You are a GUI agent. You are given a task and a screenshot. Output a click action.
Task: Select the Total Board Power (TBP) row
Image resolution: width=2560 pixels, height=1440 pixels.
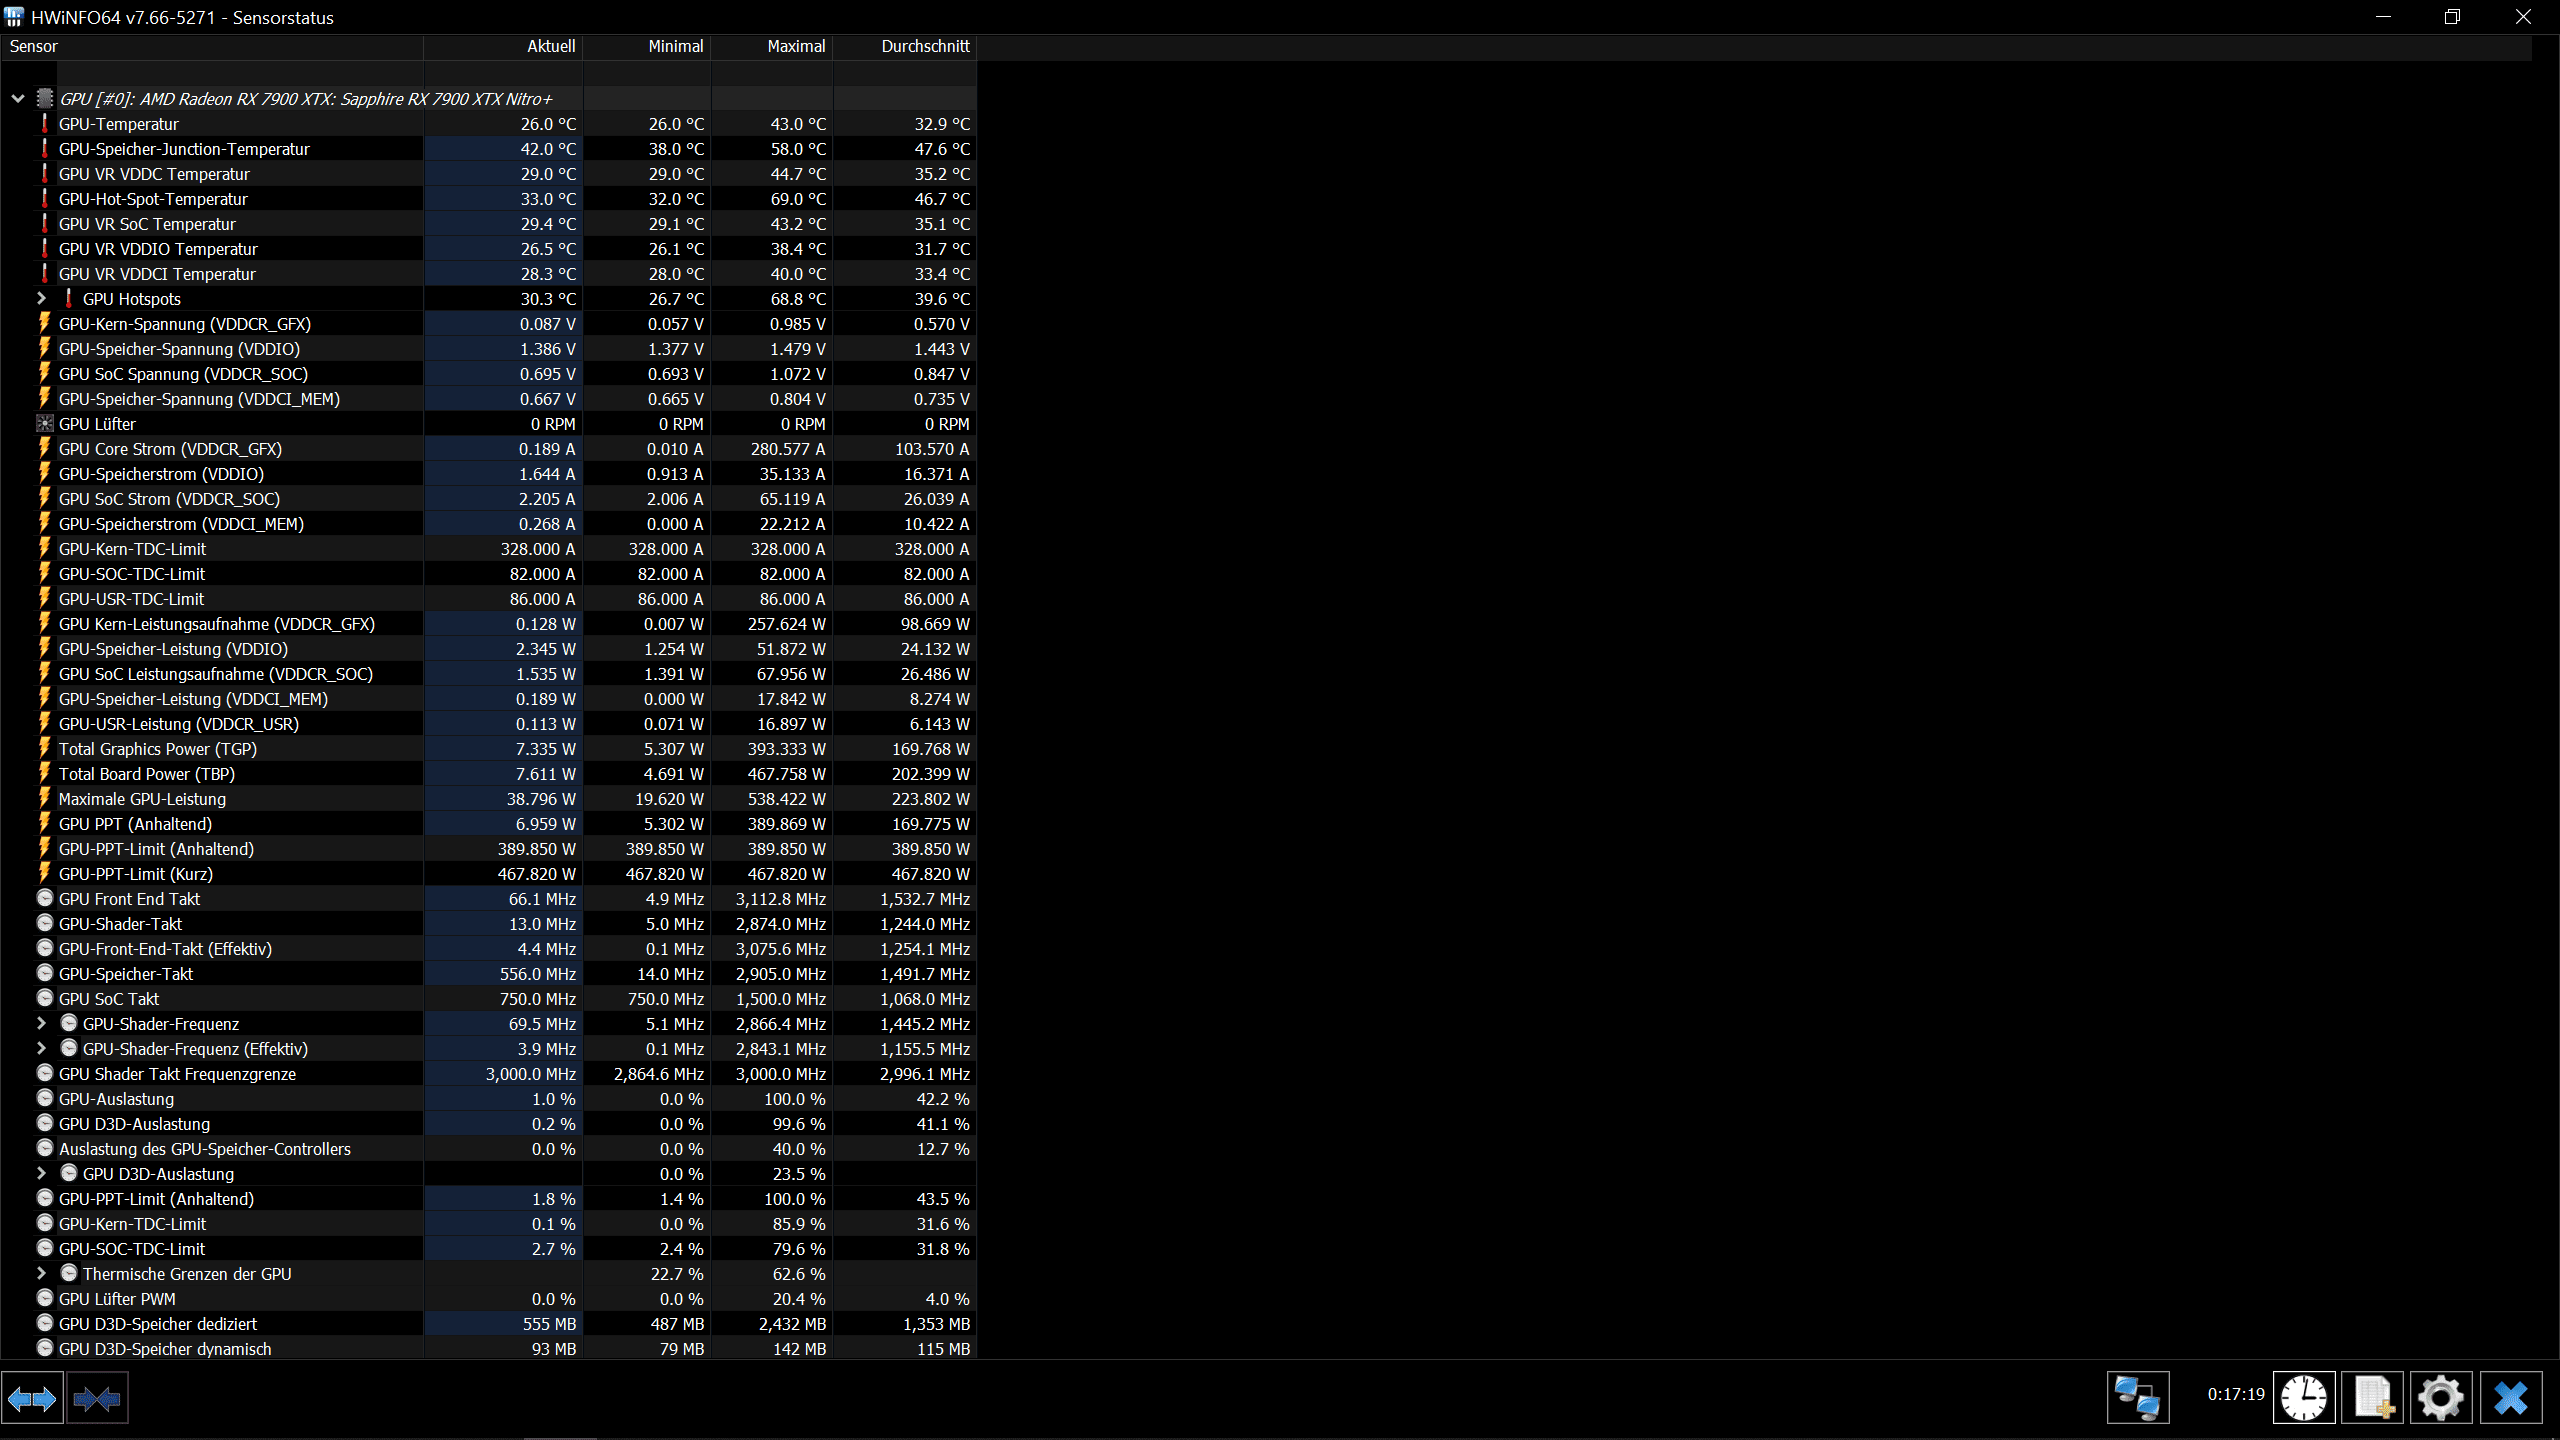click(147, 774)
